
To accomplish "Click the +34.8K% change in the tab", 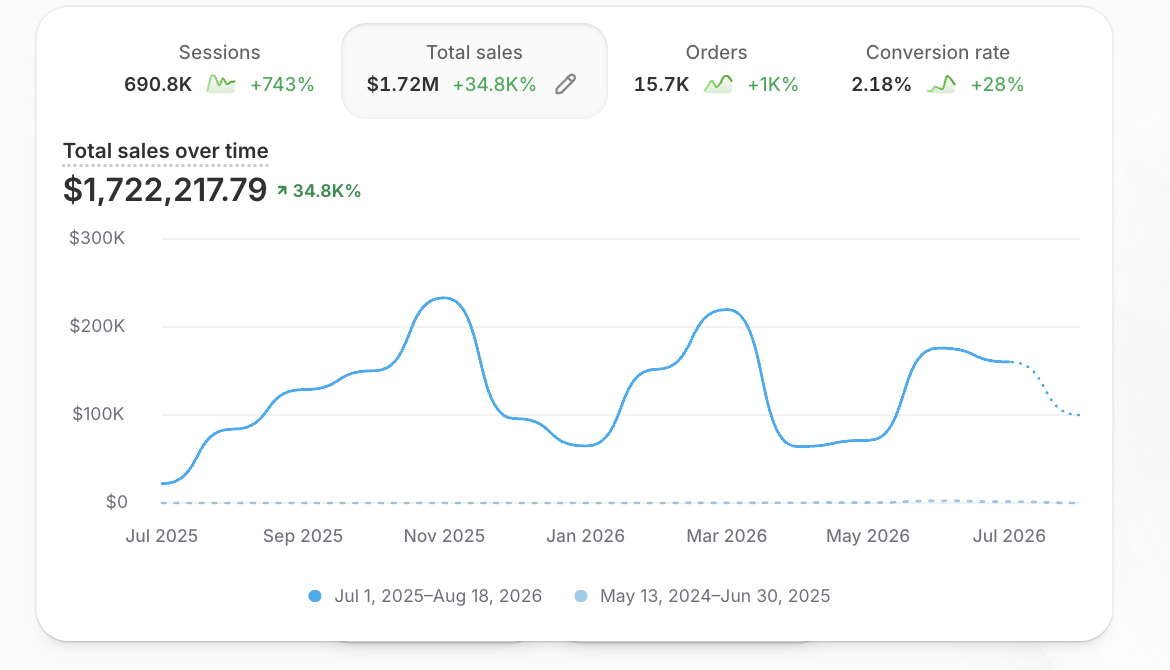I will pyautogui.click(x=494, y=84).
